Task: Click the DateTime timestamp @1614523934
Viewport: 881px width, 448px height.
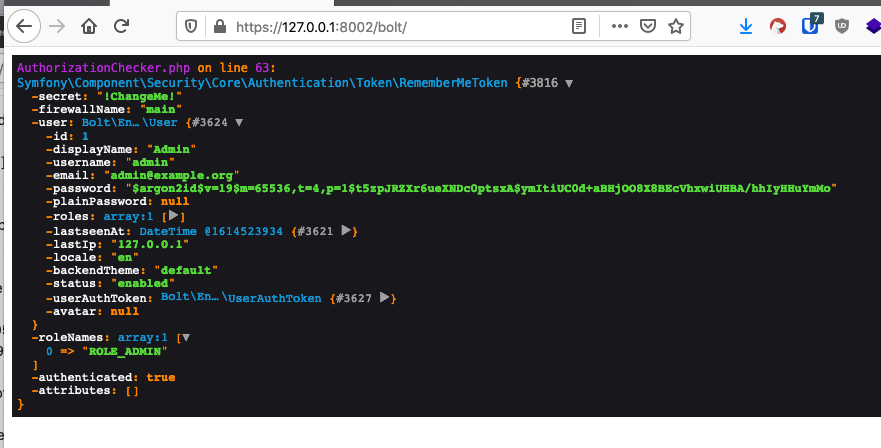Action: pos(243,231)
